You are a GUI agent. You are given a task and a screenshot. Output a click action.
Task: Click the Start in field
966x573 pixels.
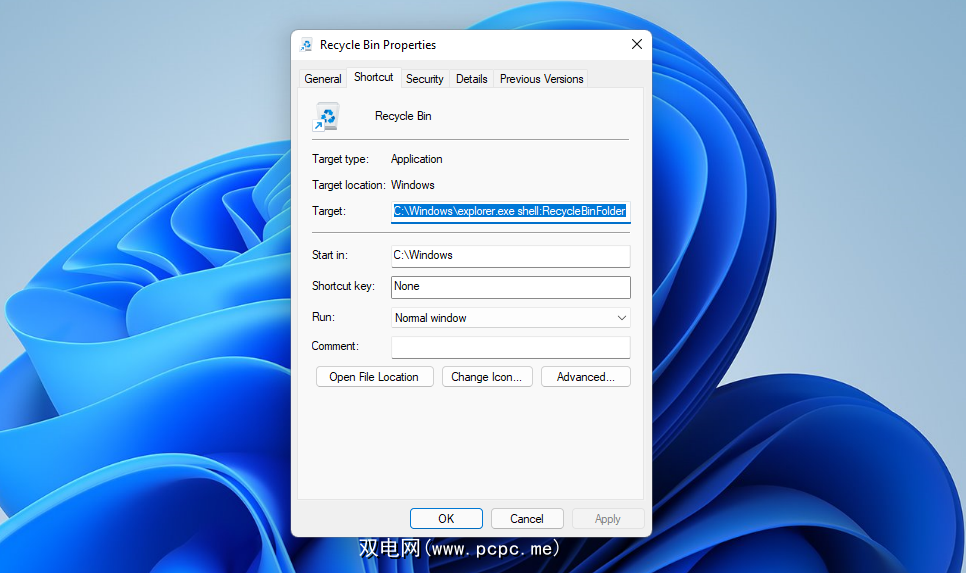(x=511, y=256)
